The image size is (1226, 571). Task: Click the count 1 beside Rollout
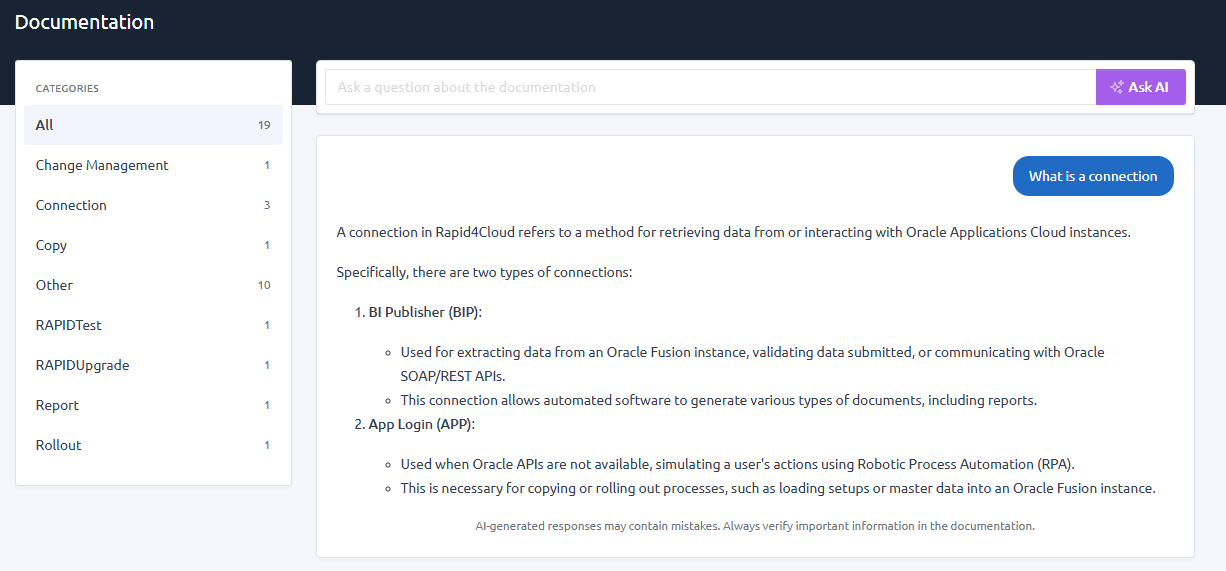click(x=267, y=445)
